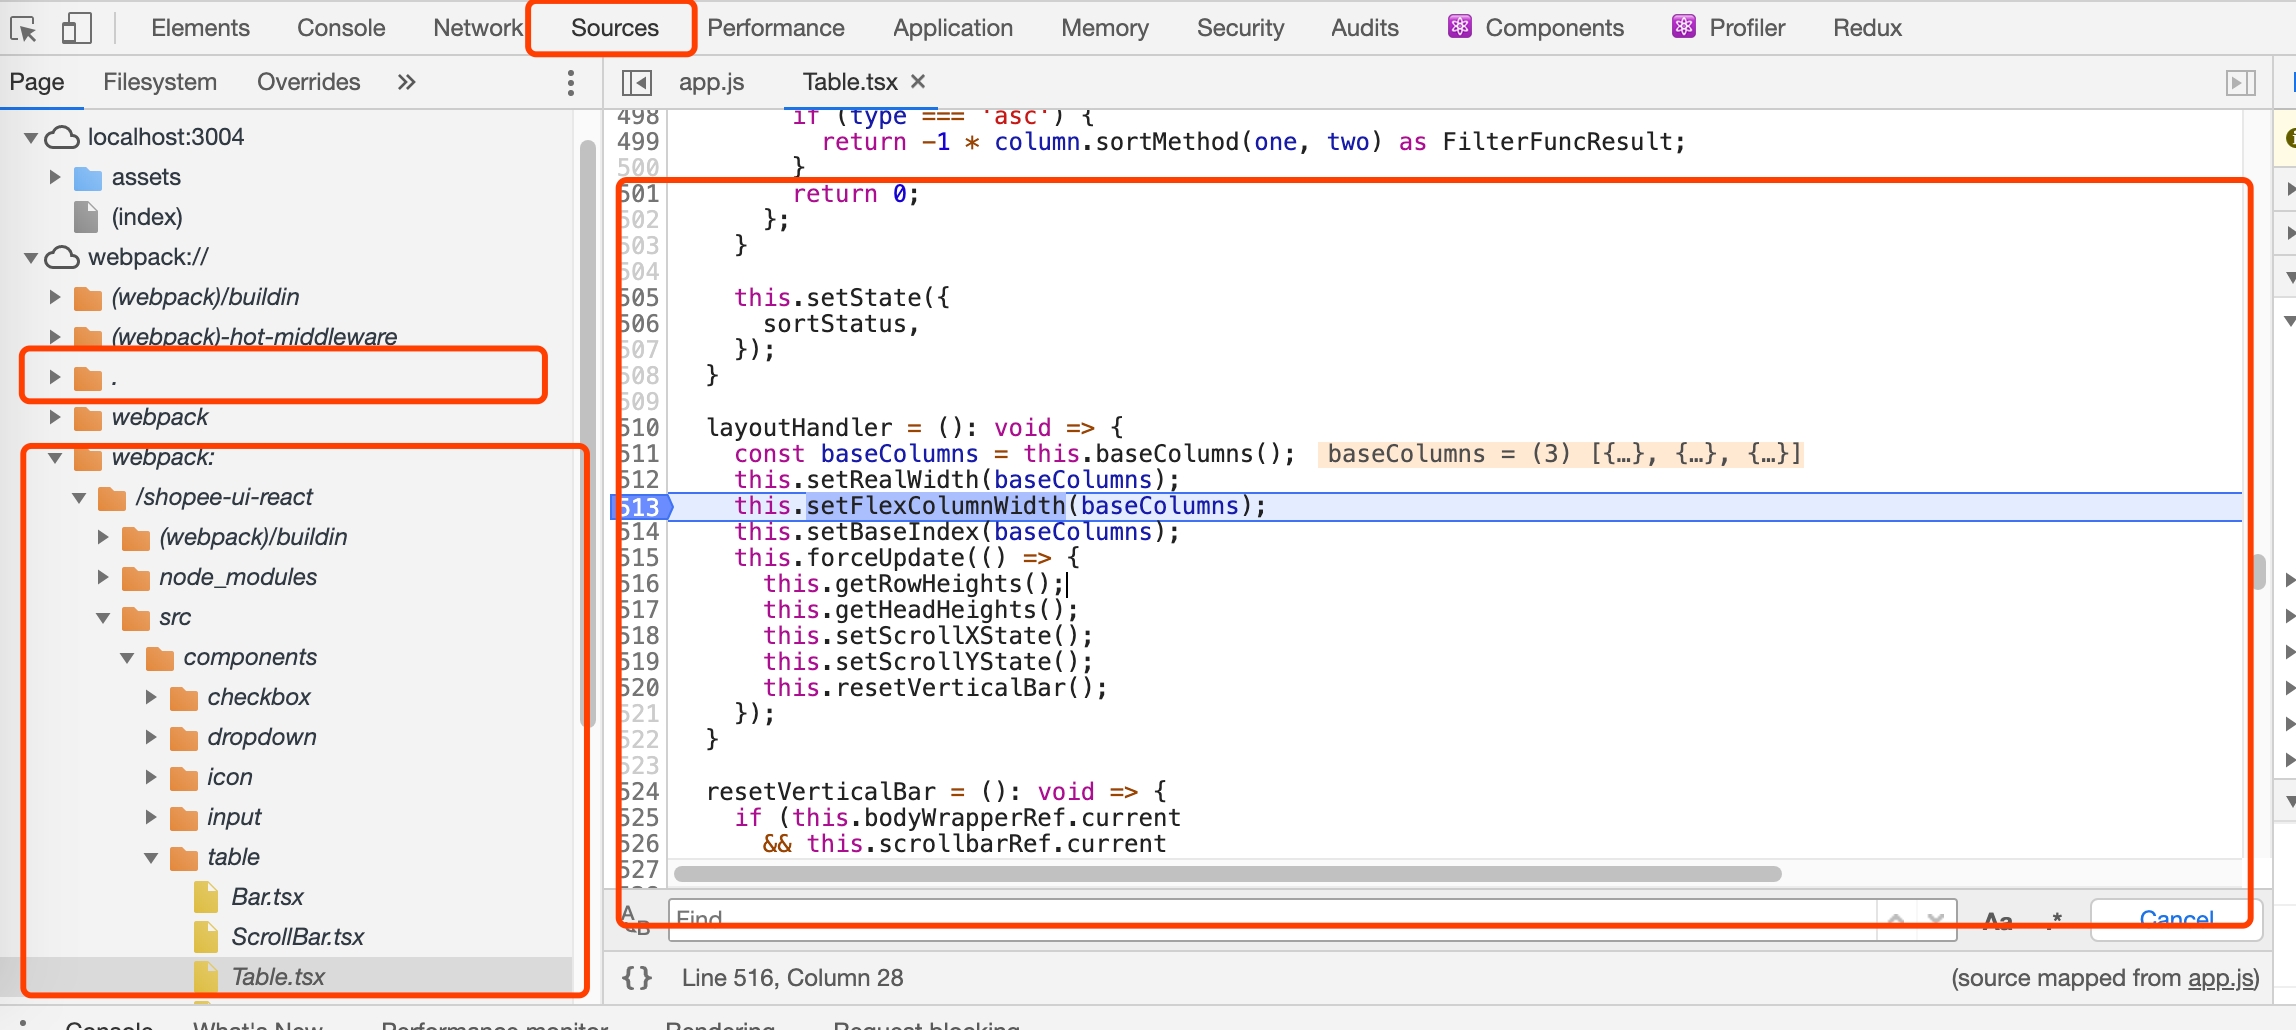This screenshot has width=2296, height=1030.
Task: Expand the checkbox components folder
Action: [x=151, y=697]
